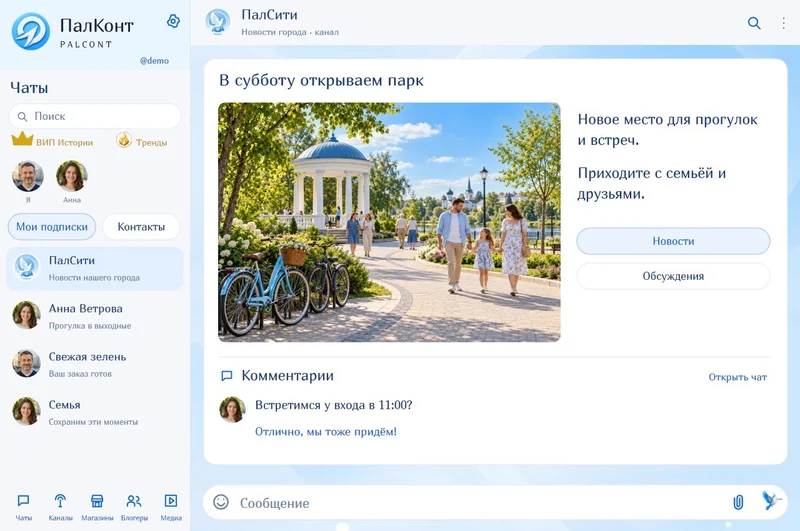Screen dimensions: 800x531
Task: Go to Чаты in bottom navigation
Action: (23, 507)
